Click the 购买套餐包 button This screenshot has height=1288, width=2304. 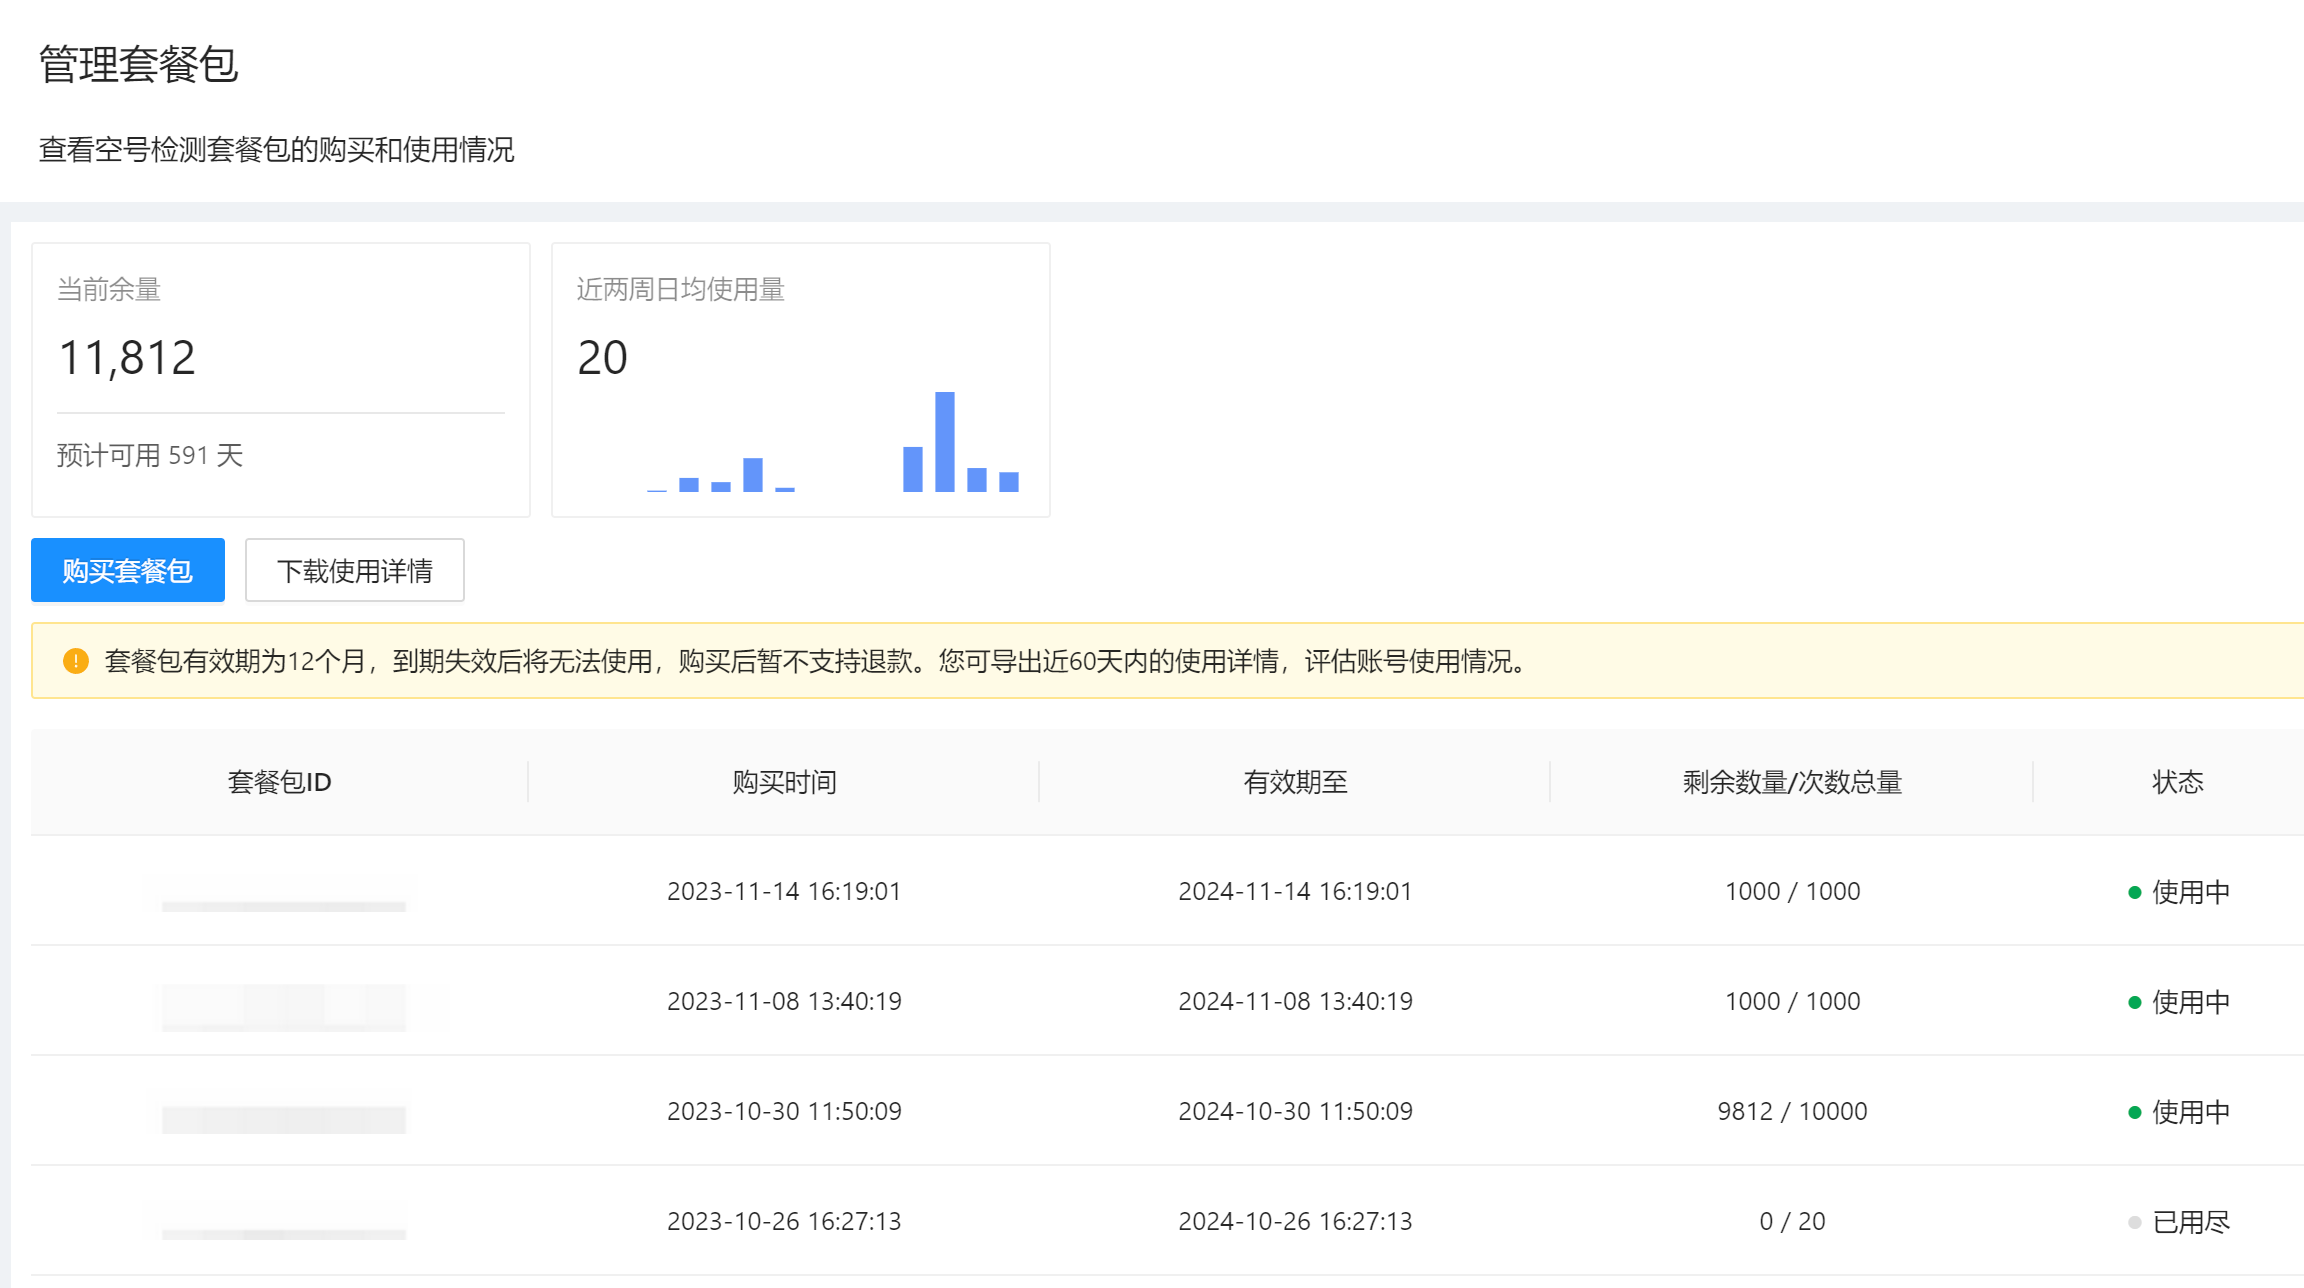127,569
